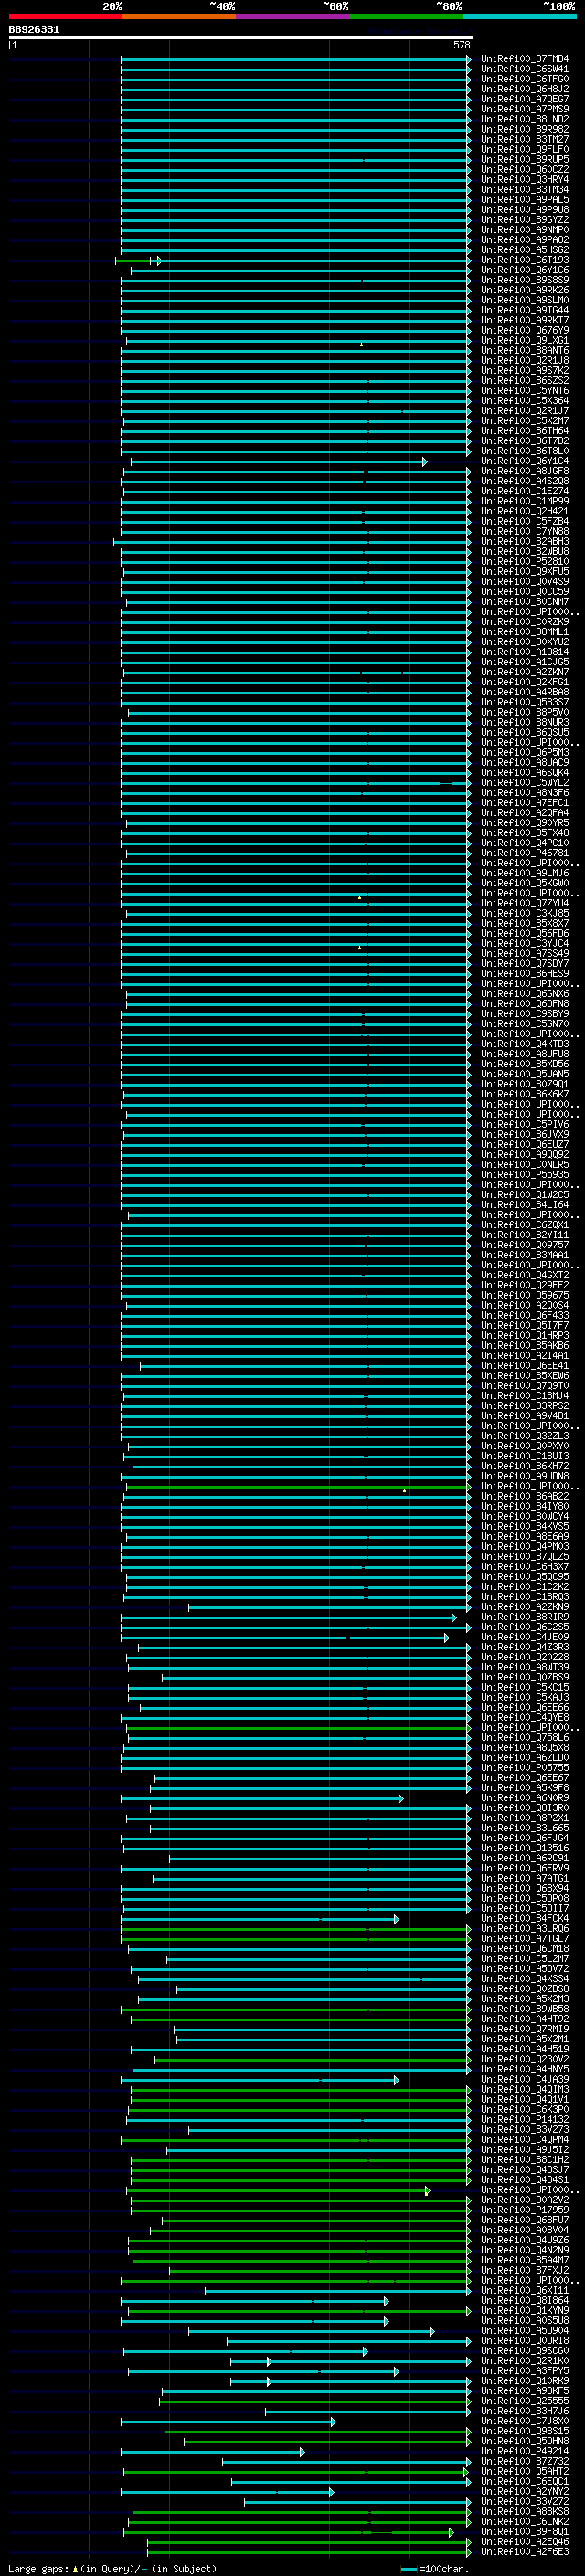Select hit label UniRef100_B4KVS5

(x=524, y=1527)
